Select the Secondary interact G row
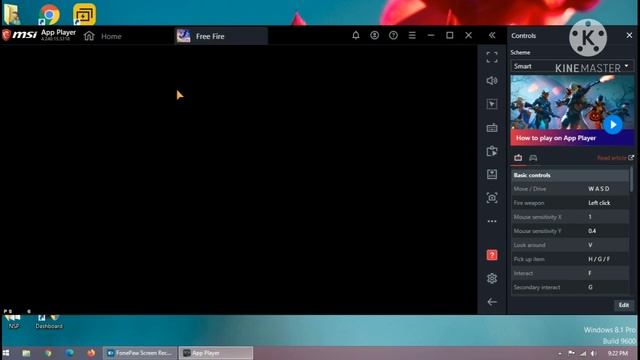The width and height of the screenshot is (640, 360). 570,287
